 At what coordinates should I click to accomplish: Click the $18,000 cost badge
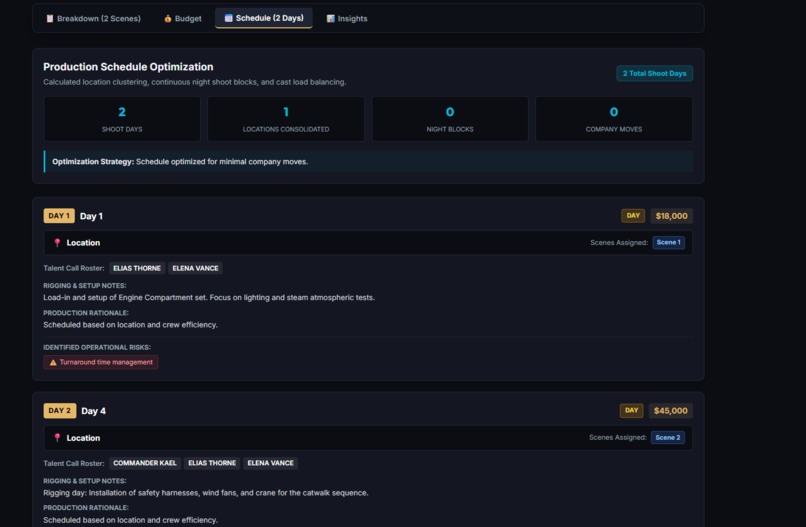[x=671, y=216]
